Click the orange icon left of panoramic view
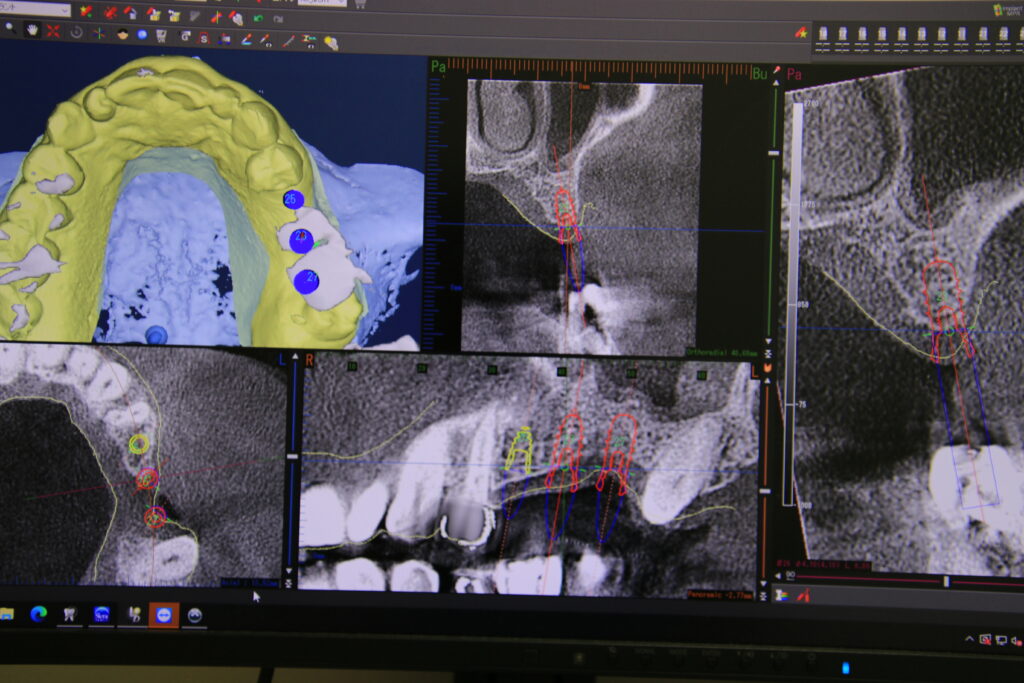This screenshot has width=1024, height=683. pyautogui.click(x=768, y=368)
